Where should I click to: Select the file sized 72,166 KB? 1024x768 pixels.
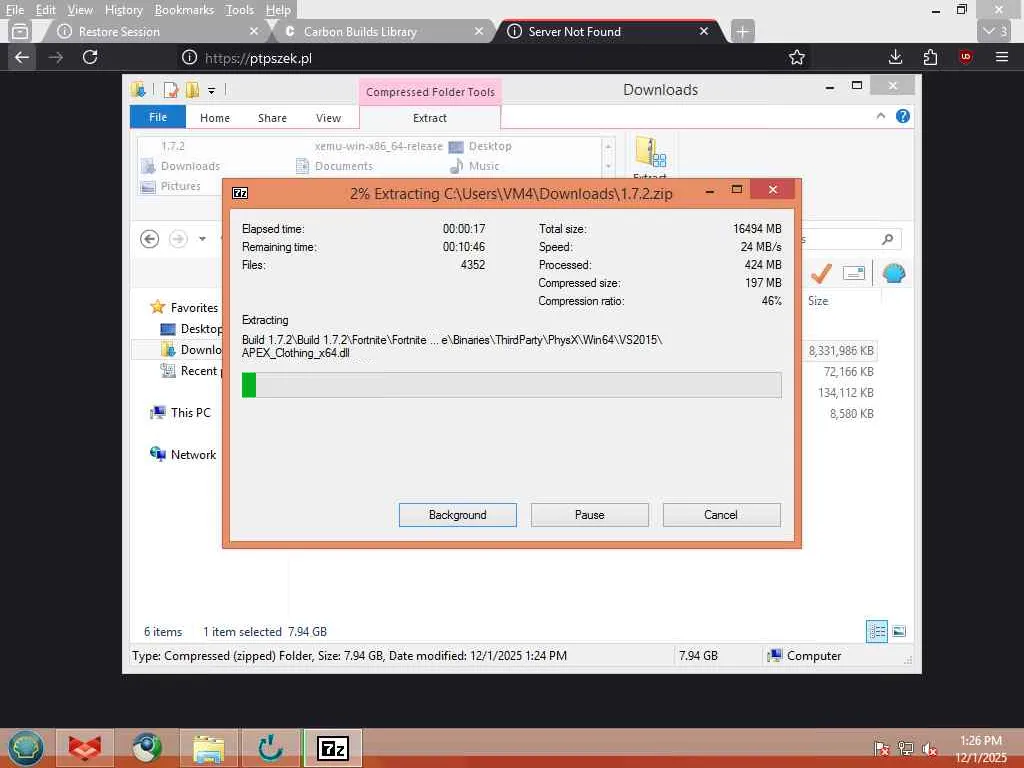pos(848,372)
